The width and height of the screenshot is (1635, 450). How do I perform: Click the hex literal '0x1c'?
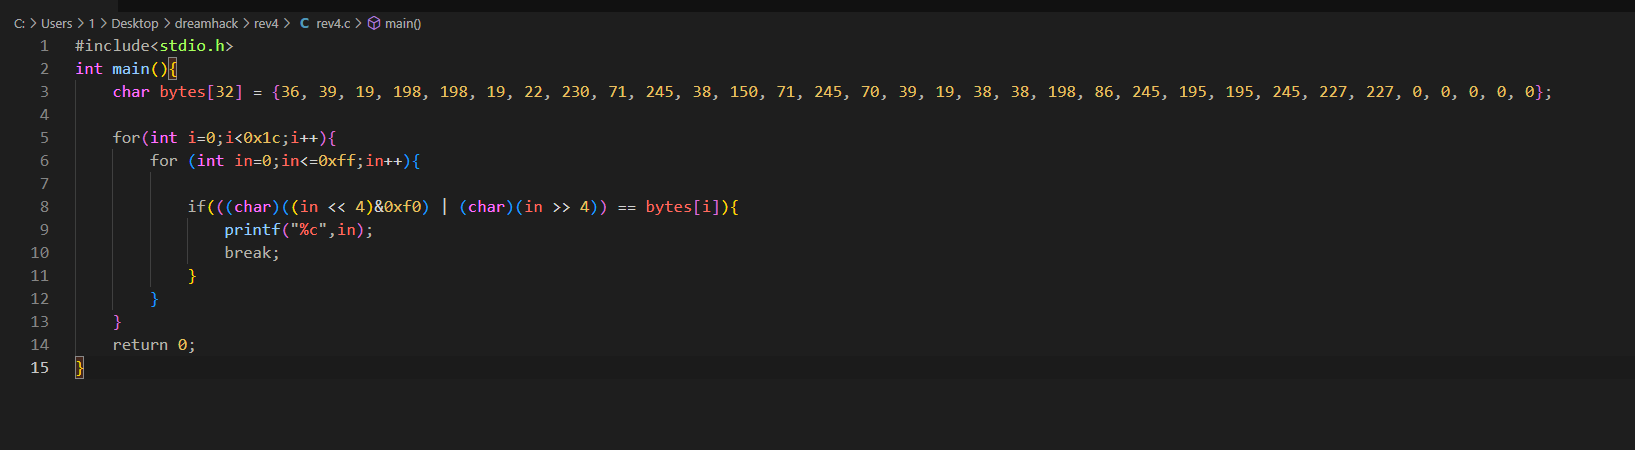click(x=262, y=138)
